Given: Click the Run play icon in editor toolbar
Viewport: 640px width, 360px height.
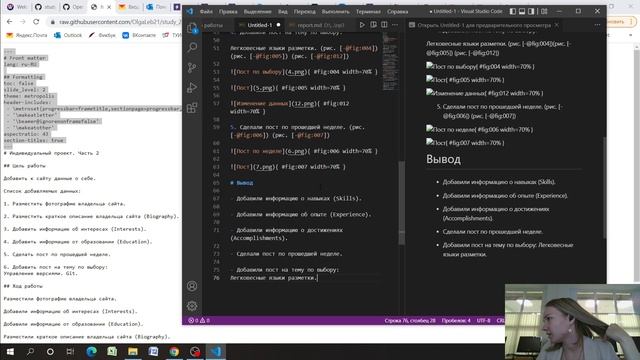Looking at the screenshot, I should pyautogui.click(x=362, y=25).
